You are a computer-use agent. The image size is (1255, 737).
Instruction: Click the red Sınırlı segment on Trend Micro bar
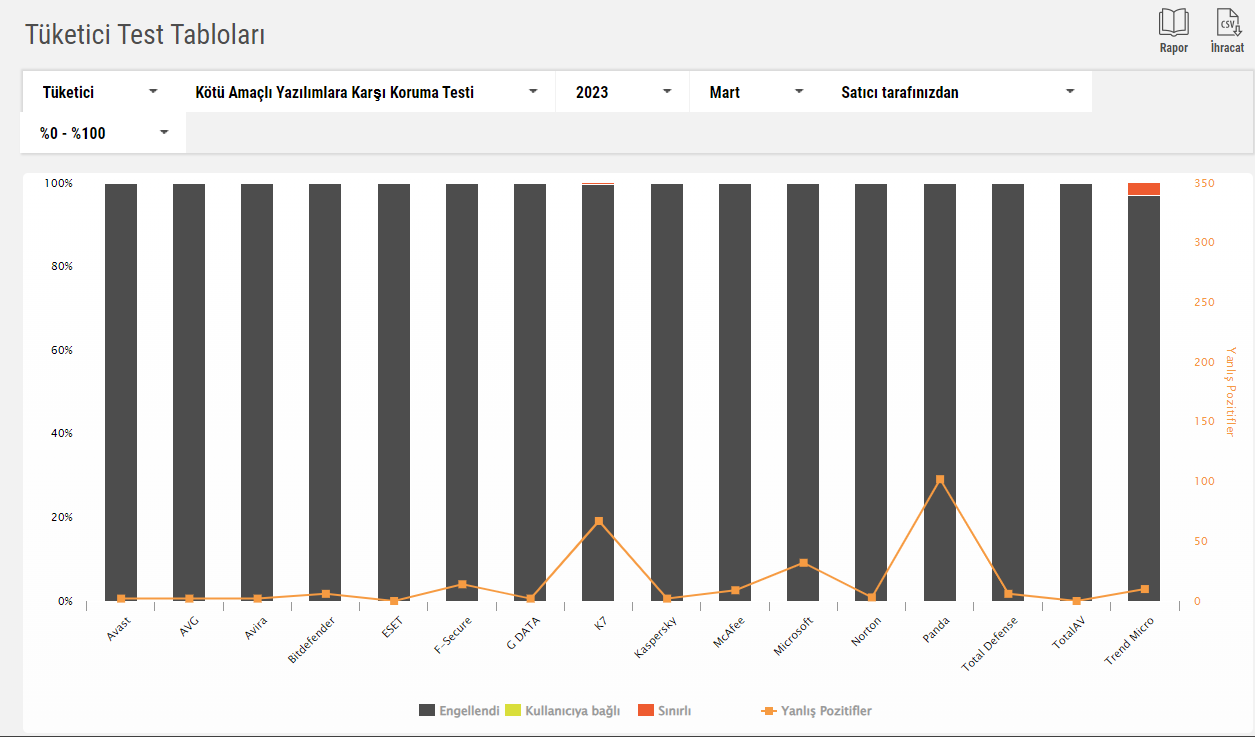[x=1144, y=190]
